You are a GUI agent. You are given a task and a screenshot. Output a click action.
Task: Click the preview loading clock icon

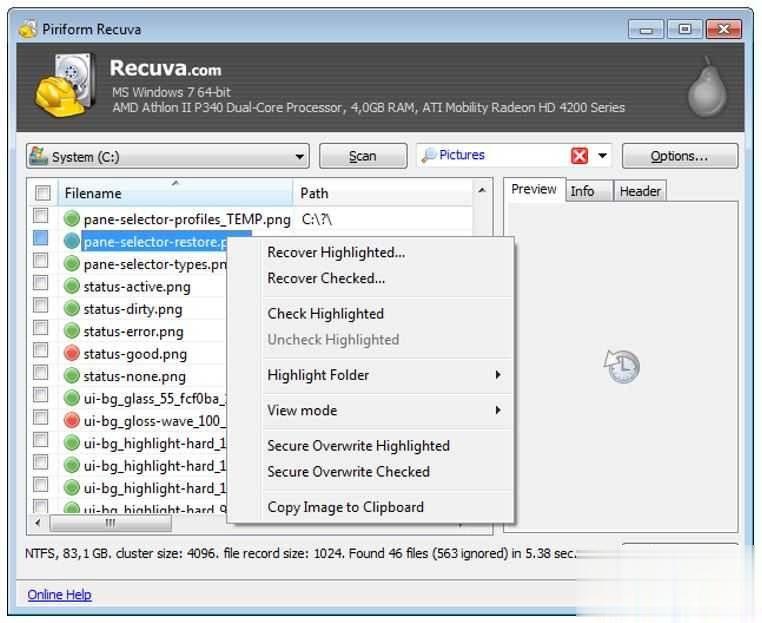tap(622, 366)
